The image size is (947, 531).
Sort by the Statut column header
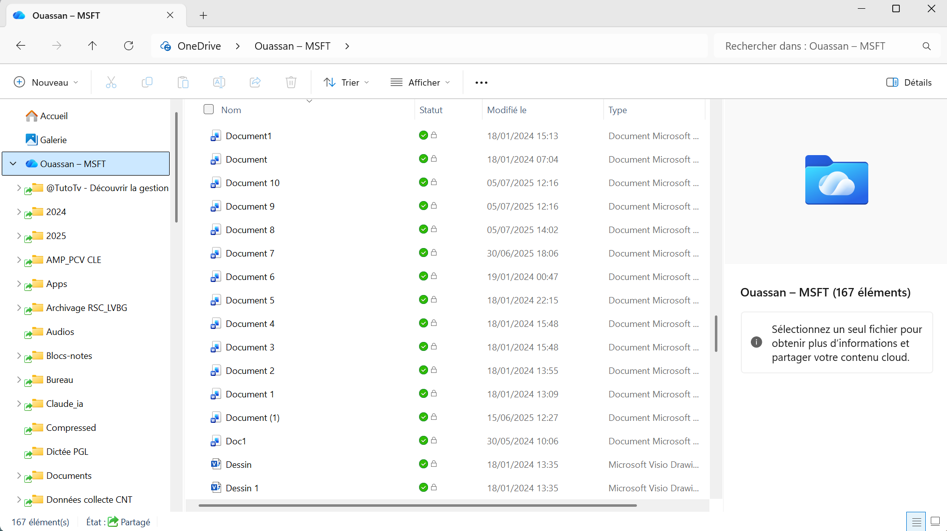click(431, 110)
